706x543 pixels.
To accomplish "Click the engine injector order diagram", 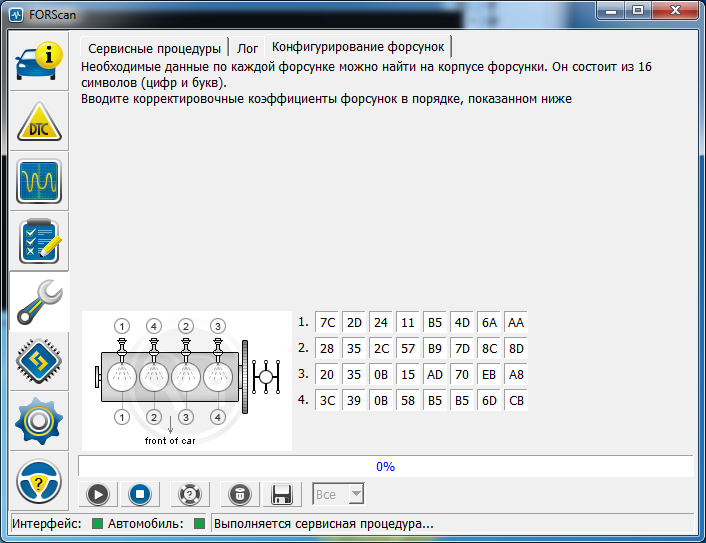I will [187, 381].
